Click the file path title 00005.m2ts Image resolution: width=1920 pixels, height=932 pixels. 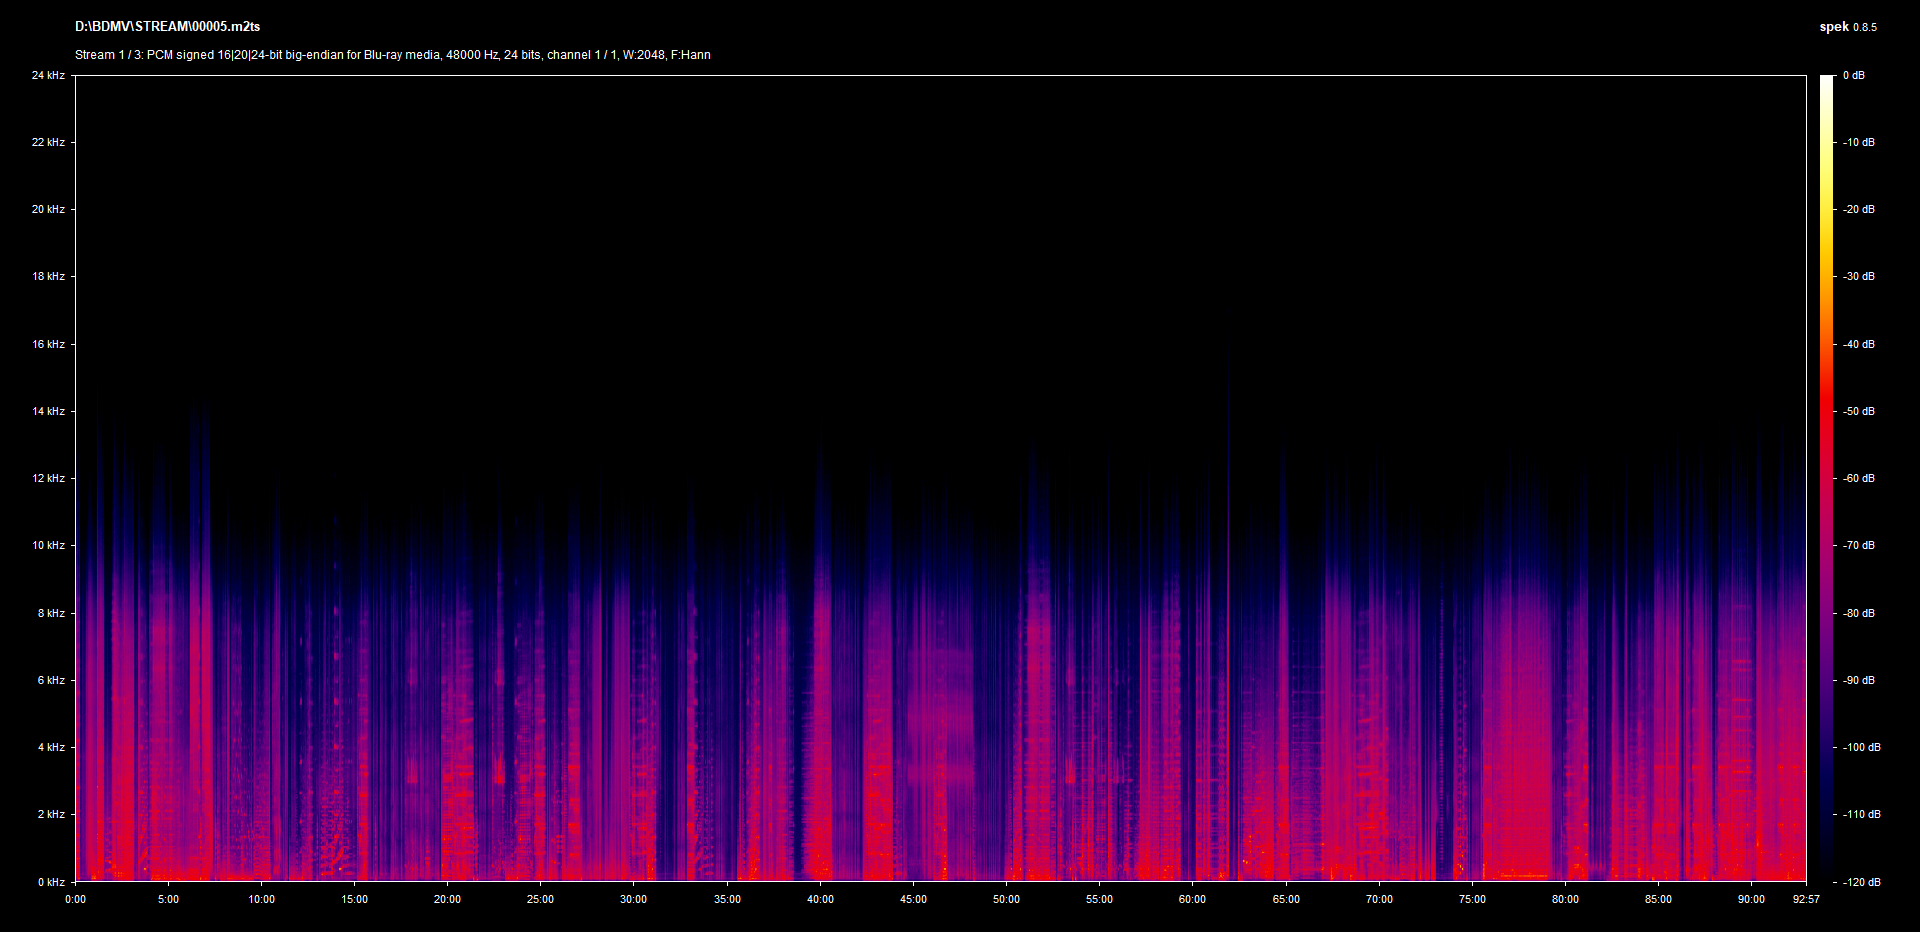tap(167, 27)
